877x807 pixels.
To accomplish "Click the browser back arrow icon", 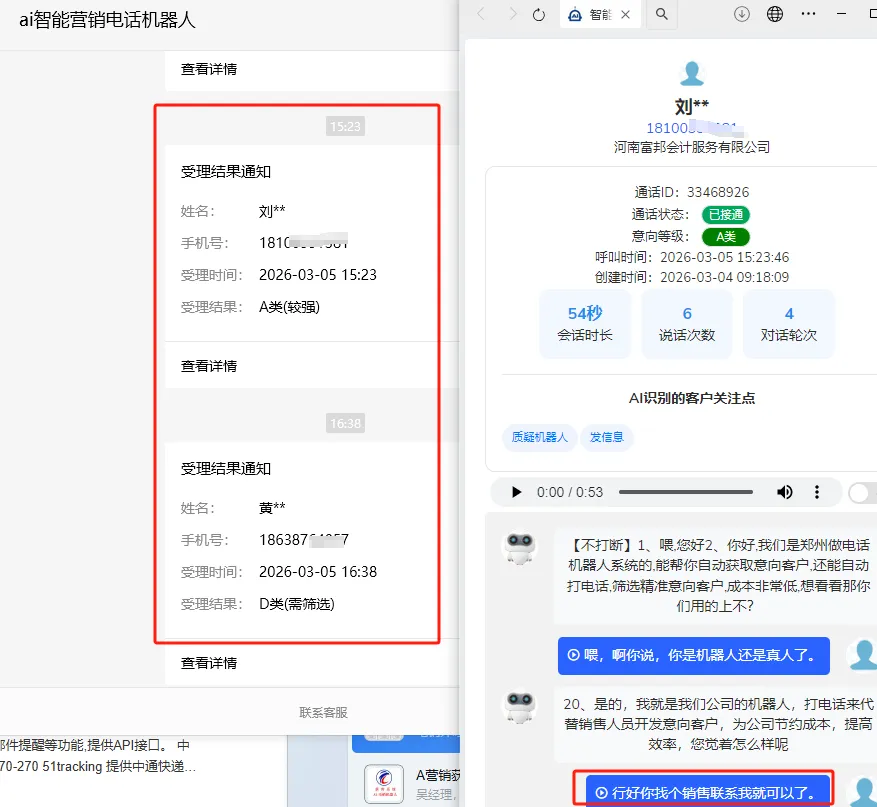I will point(480,14).
